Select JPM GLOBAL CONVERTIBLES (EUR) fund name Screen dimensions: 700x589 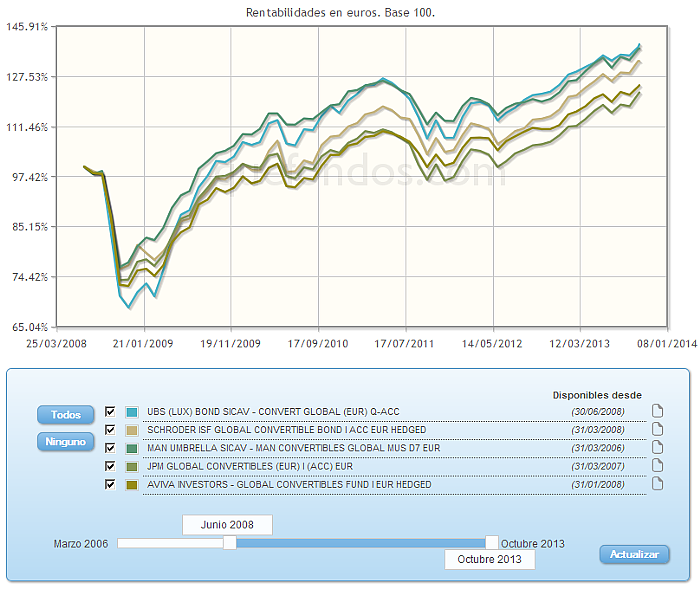click(x=250, y=467)
